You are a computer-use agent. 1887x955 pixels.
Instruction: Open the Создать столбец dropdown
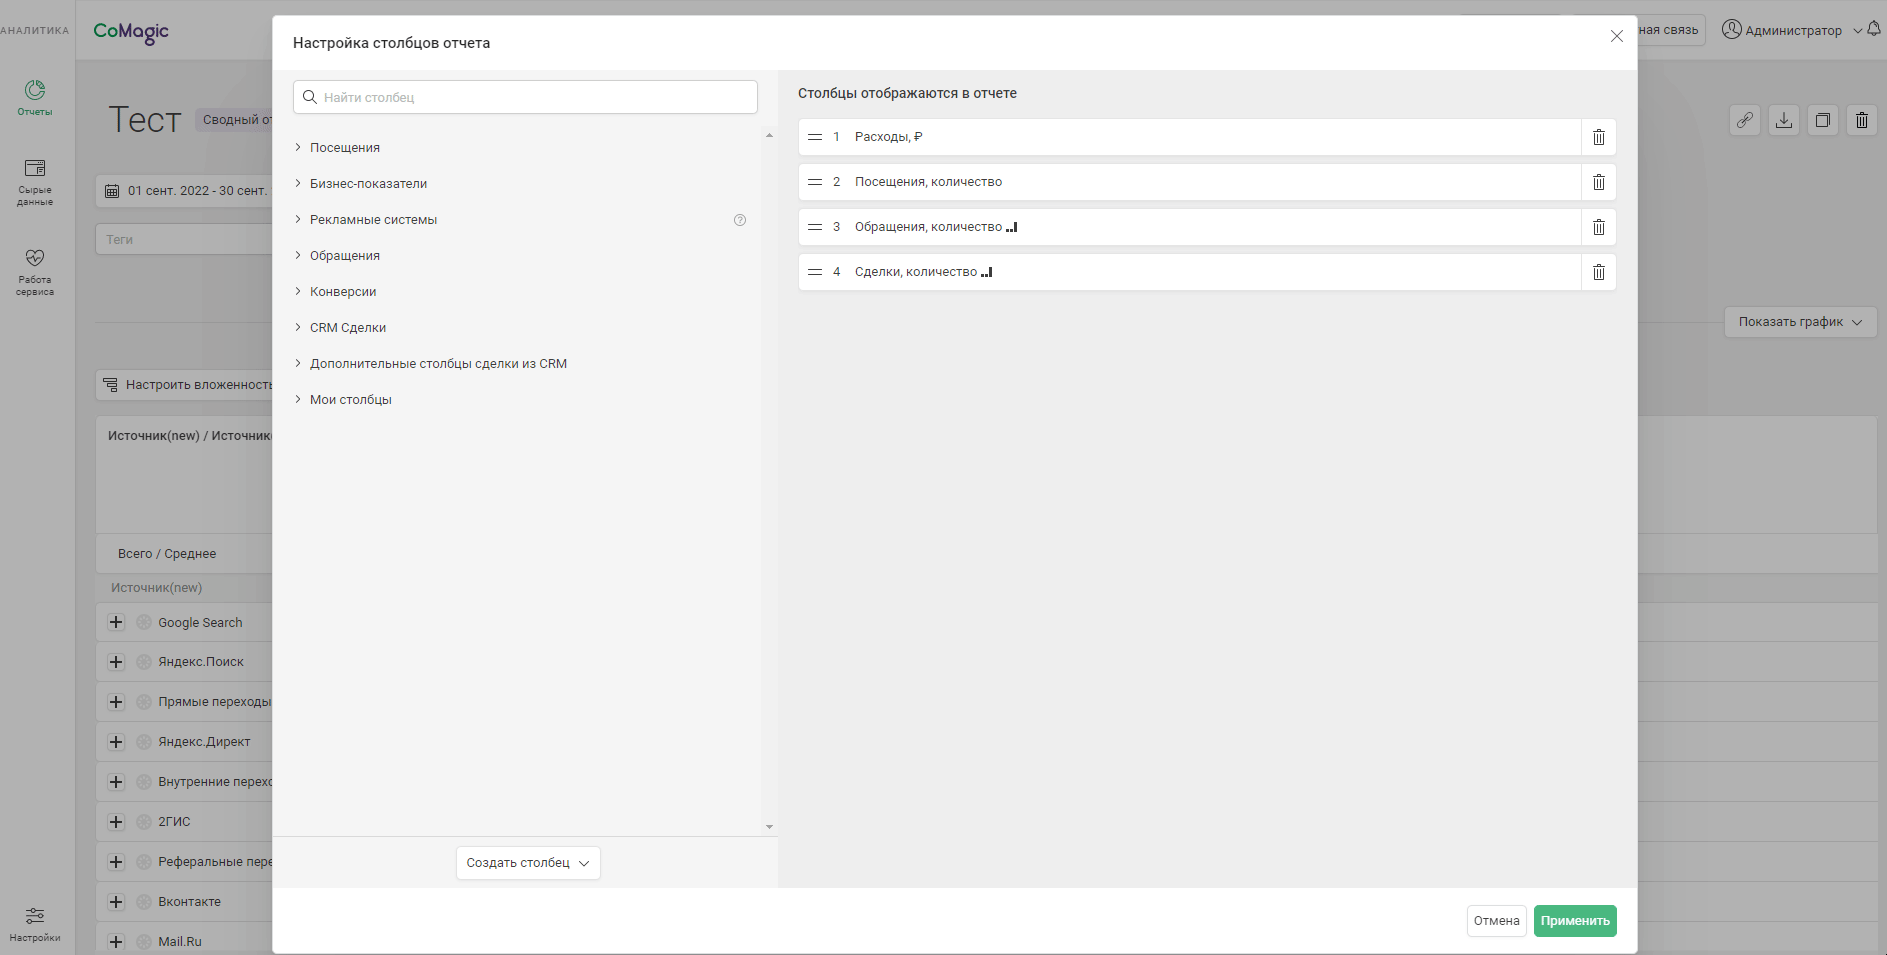pos(528,863)
